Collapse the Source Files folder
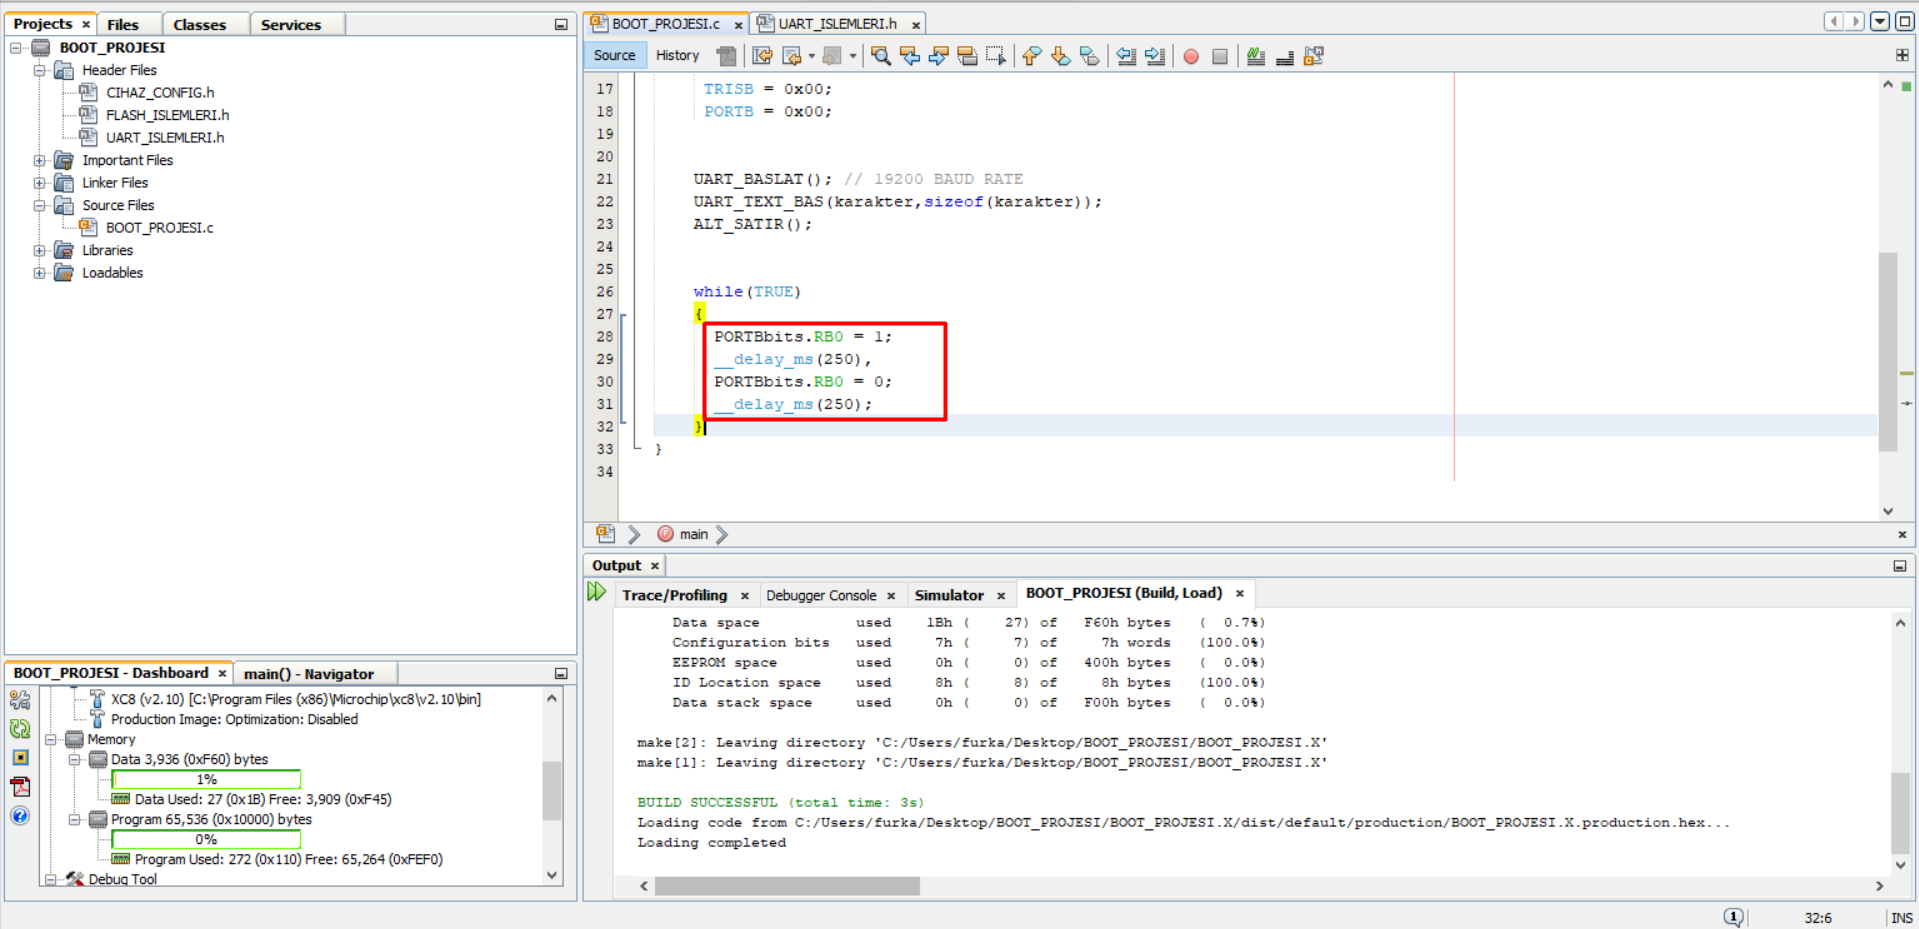Screen dimensions: 1919x929 coord(39,205)
